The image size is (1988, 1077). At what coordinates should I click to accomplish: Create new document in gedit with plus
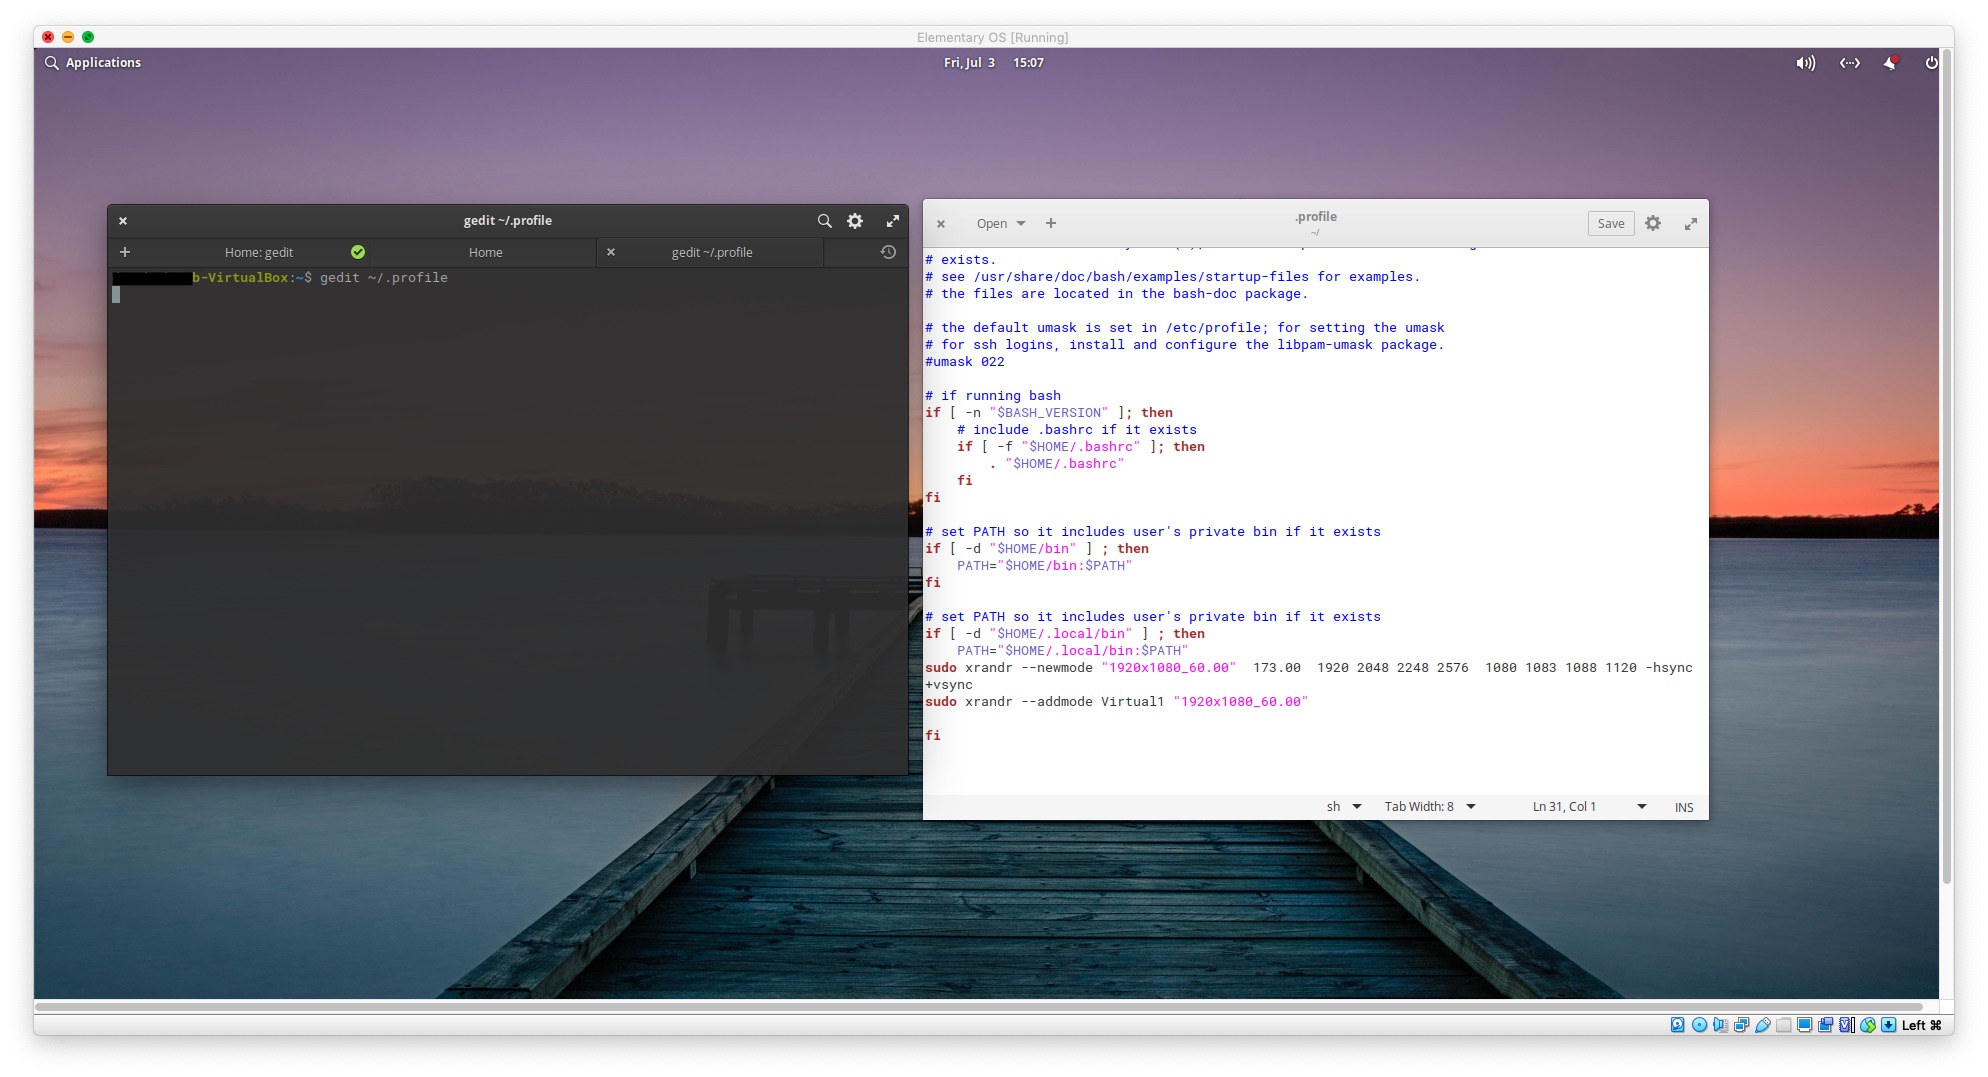coord(1051,223)
